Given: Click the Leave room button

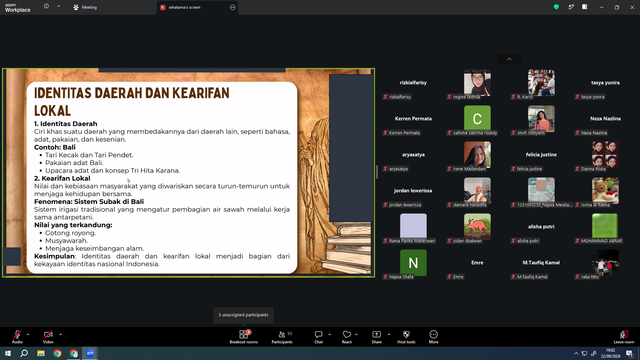Looking at the screenshot, I should [624, 336].
